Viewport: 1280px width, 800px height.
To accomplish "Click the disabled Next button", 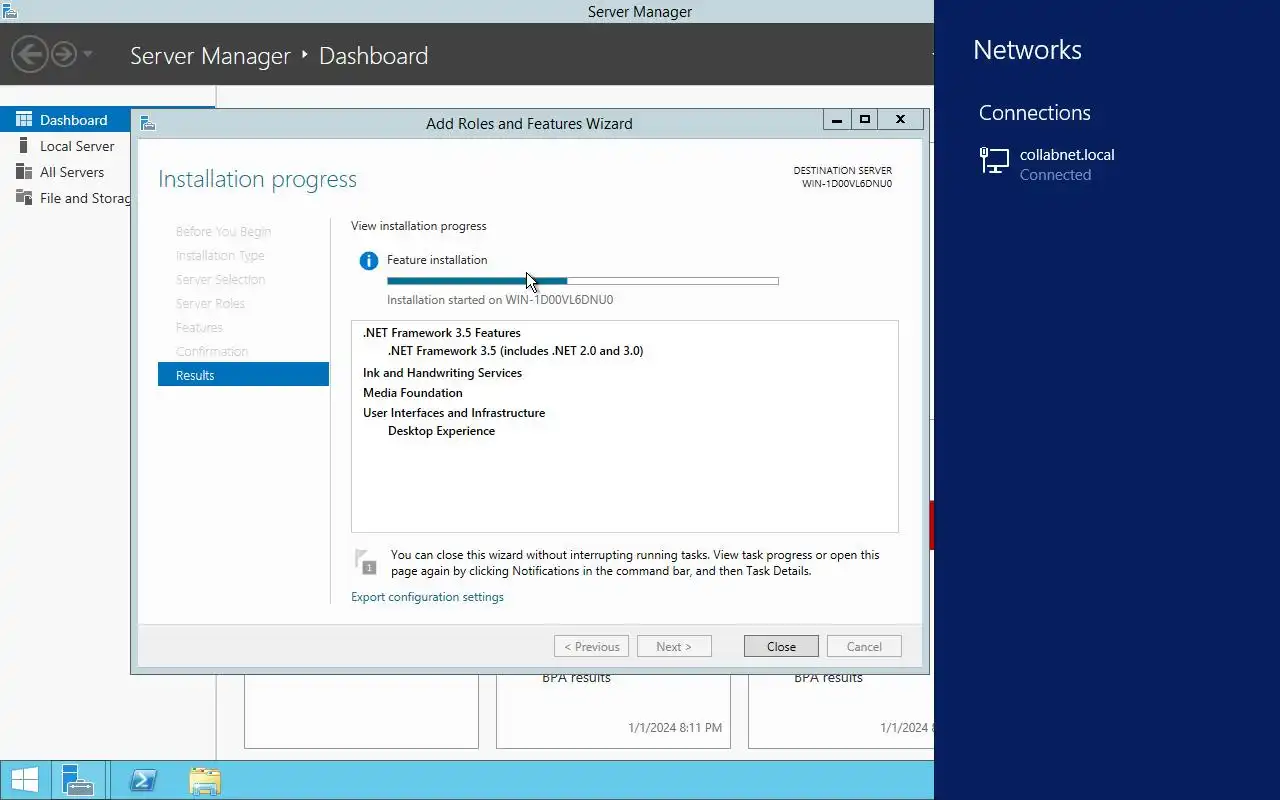I will coord(674,647).
